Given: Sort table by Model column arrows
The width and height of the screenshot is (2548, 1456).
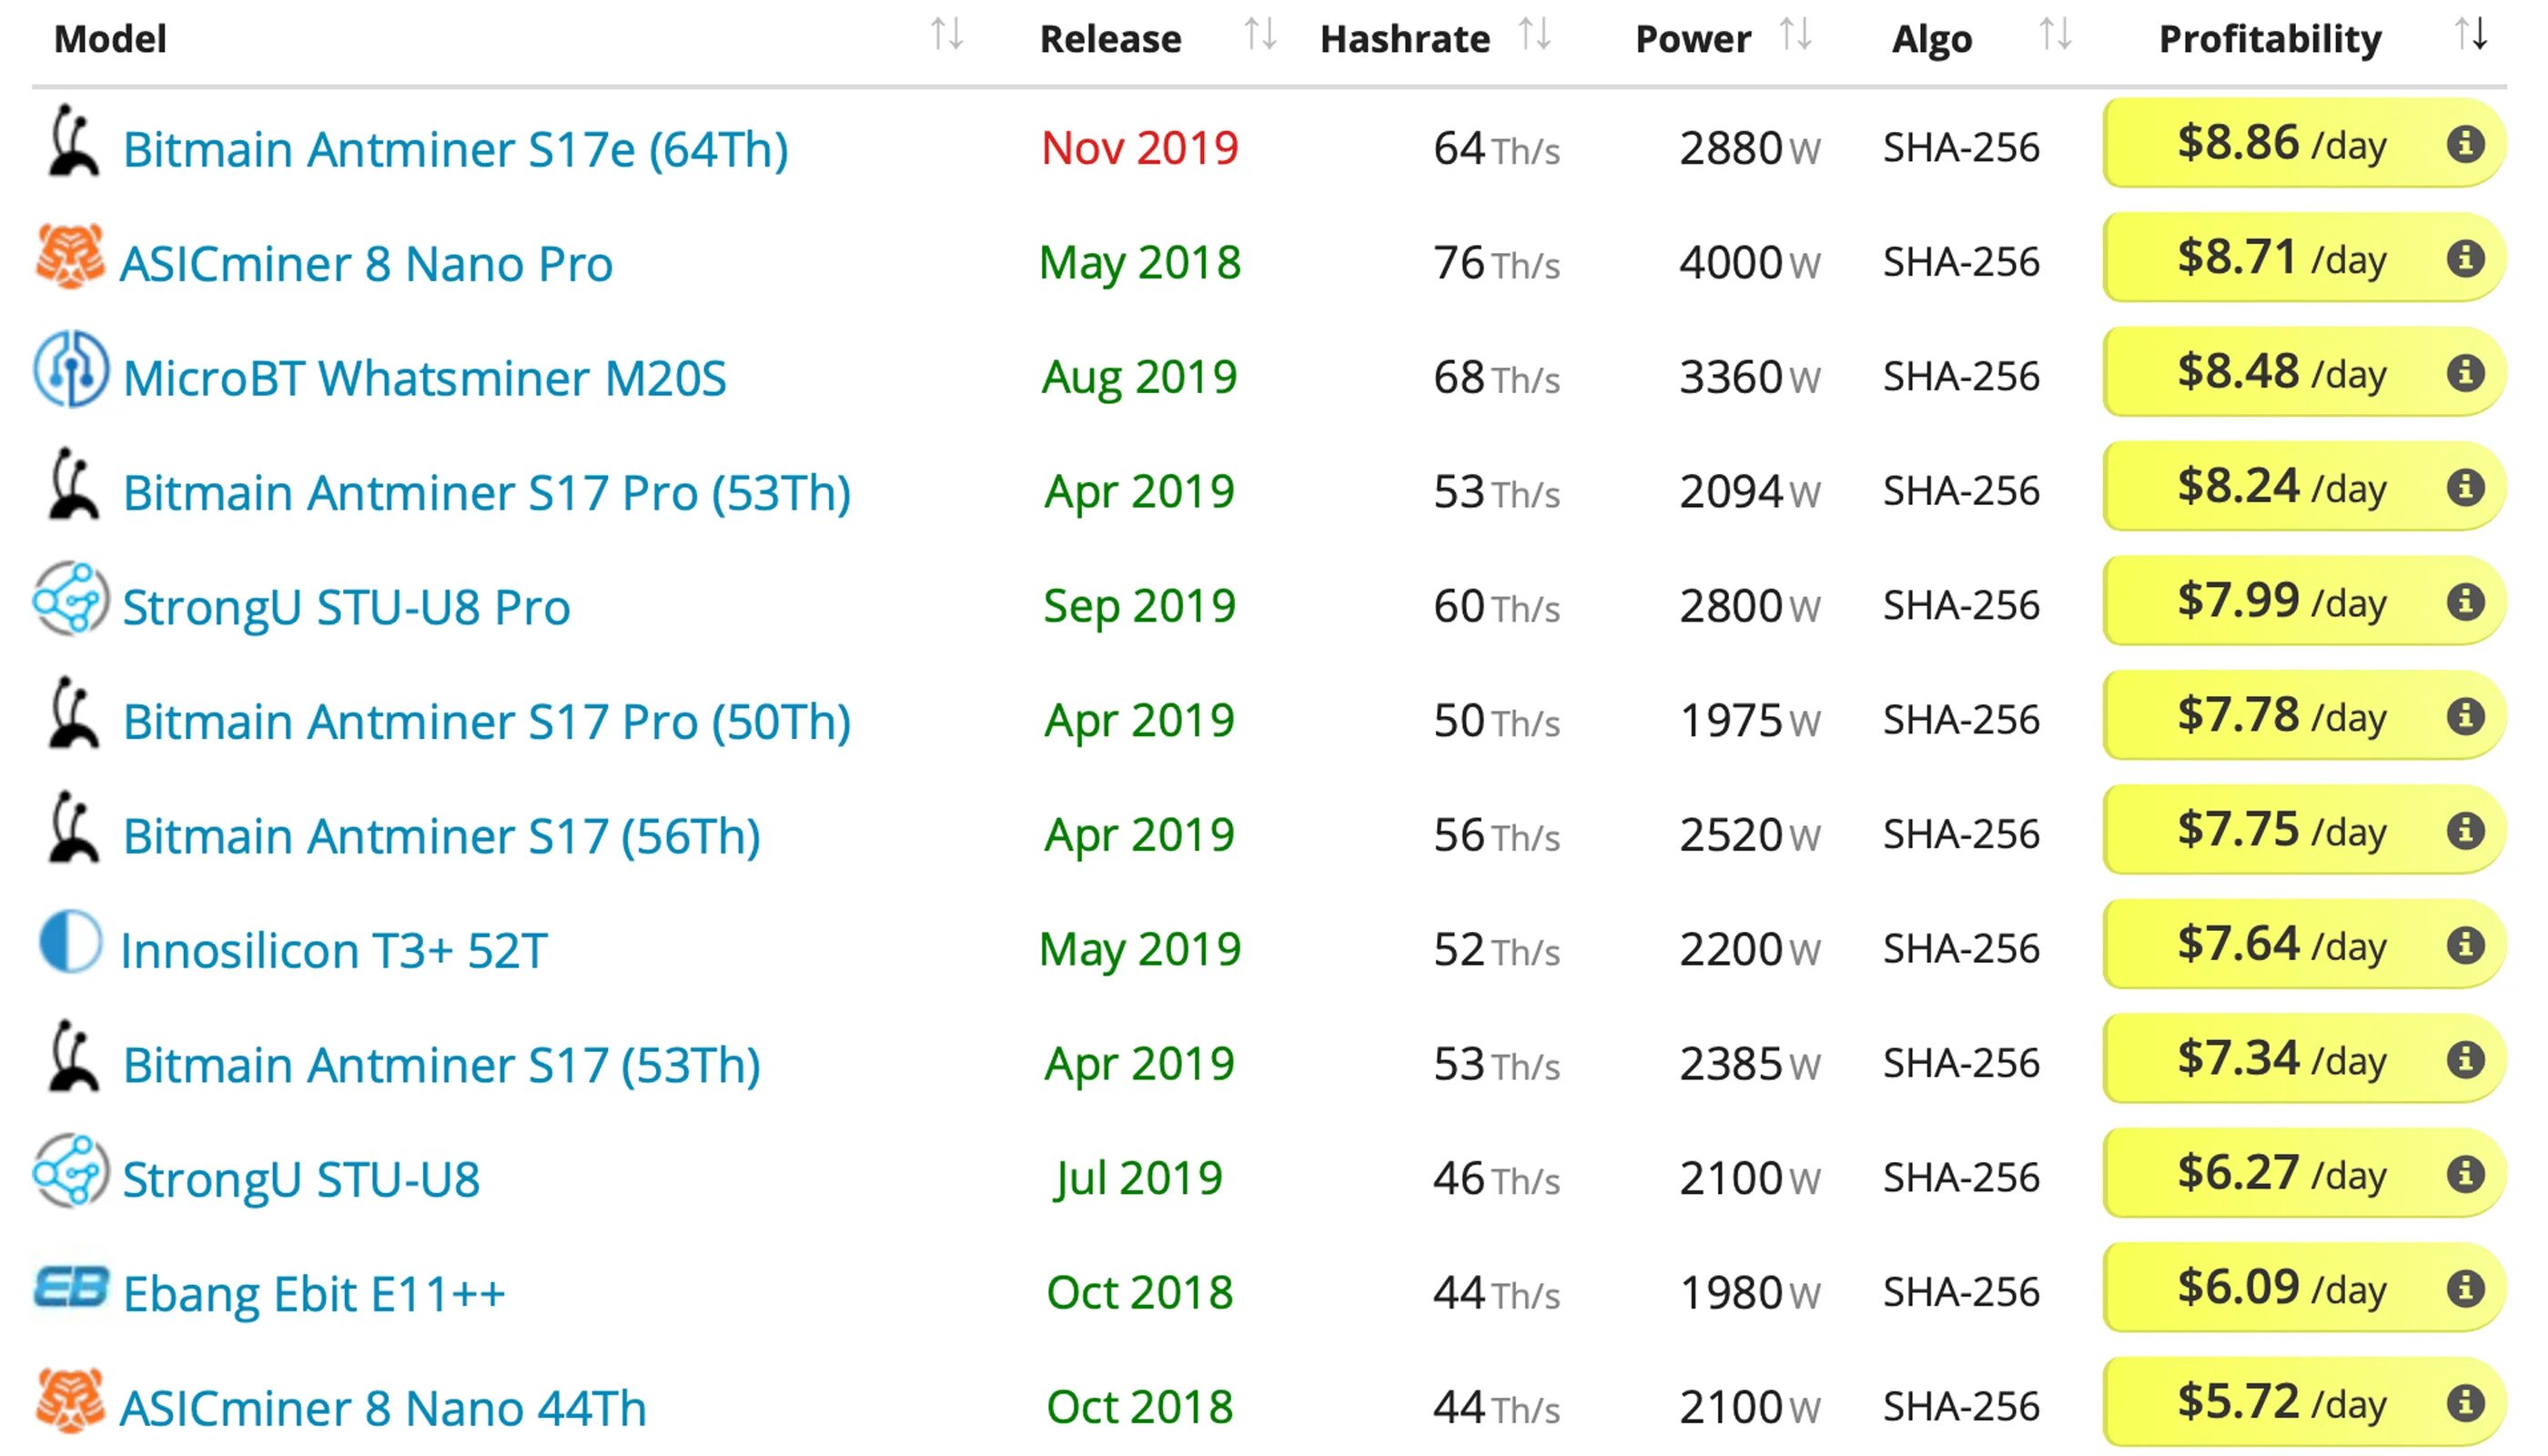Looking at the screenshot, I should pos(947,35).
